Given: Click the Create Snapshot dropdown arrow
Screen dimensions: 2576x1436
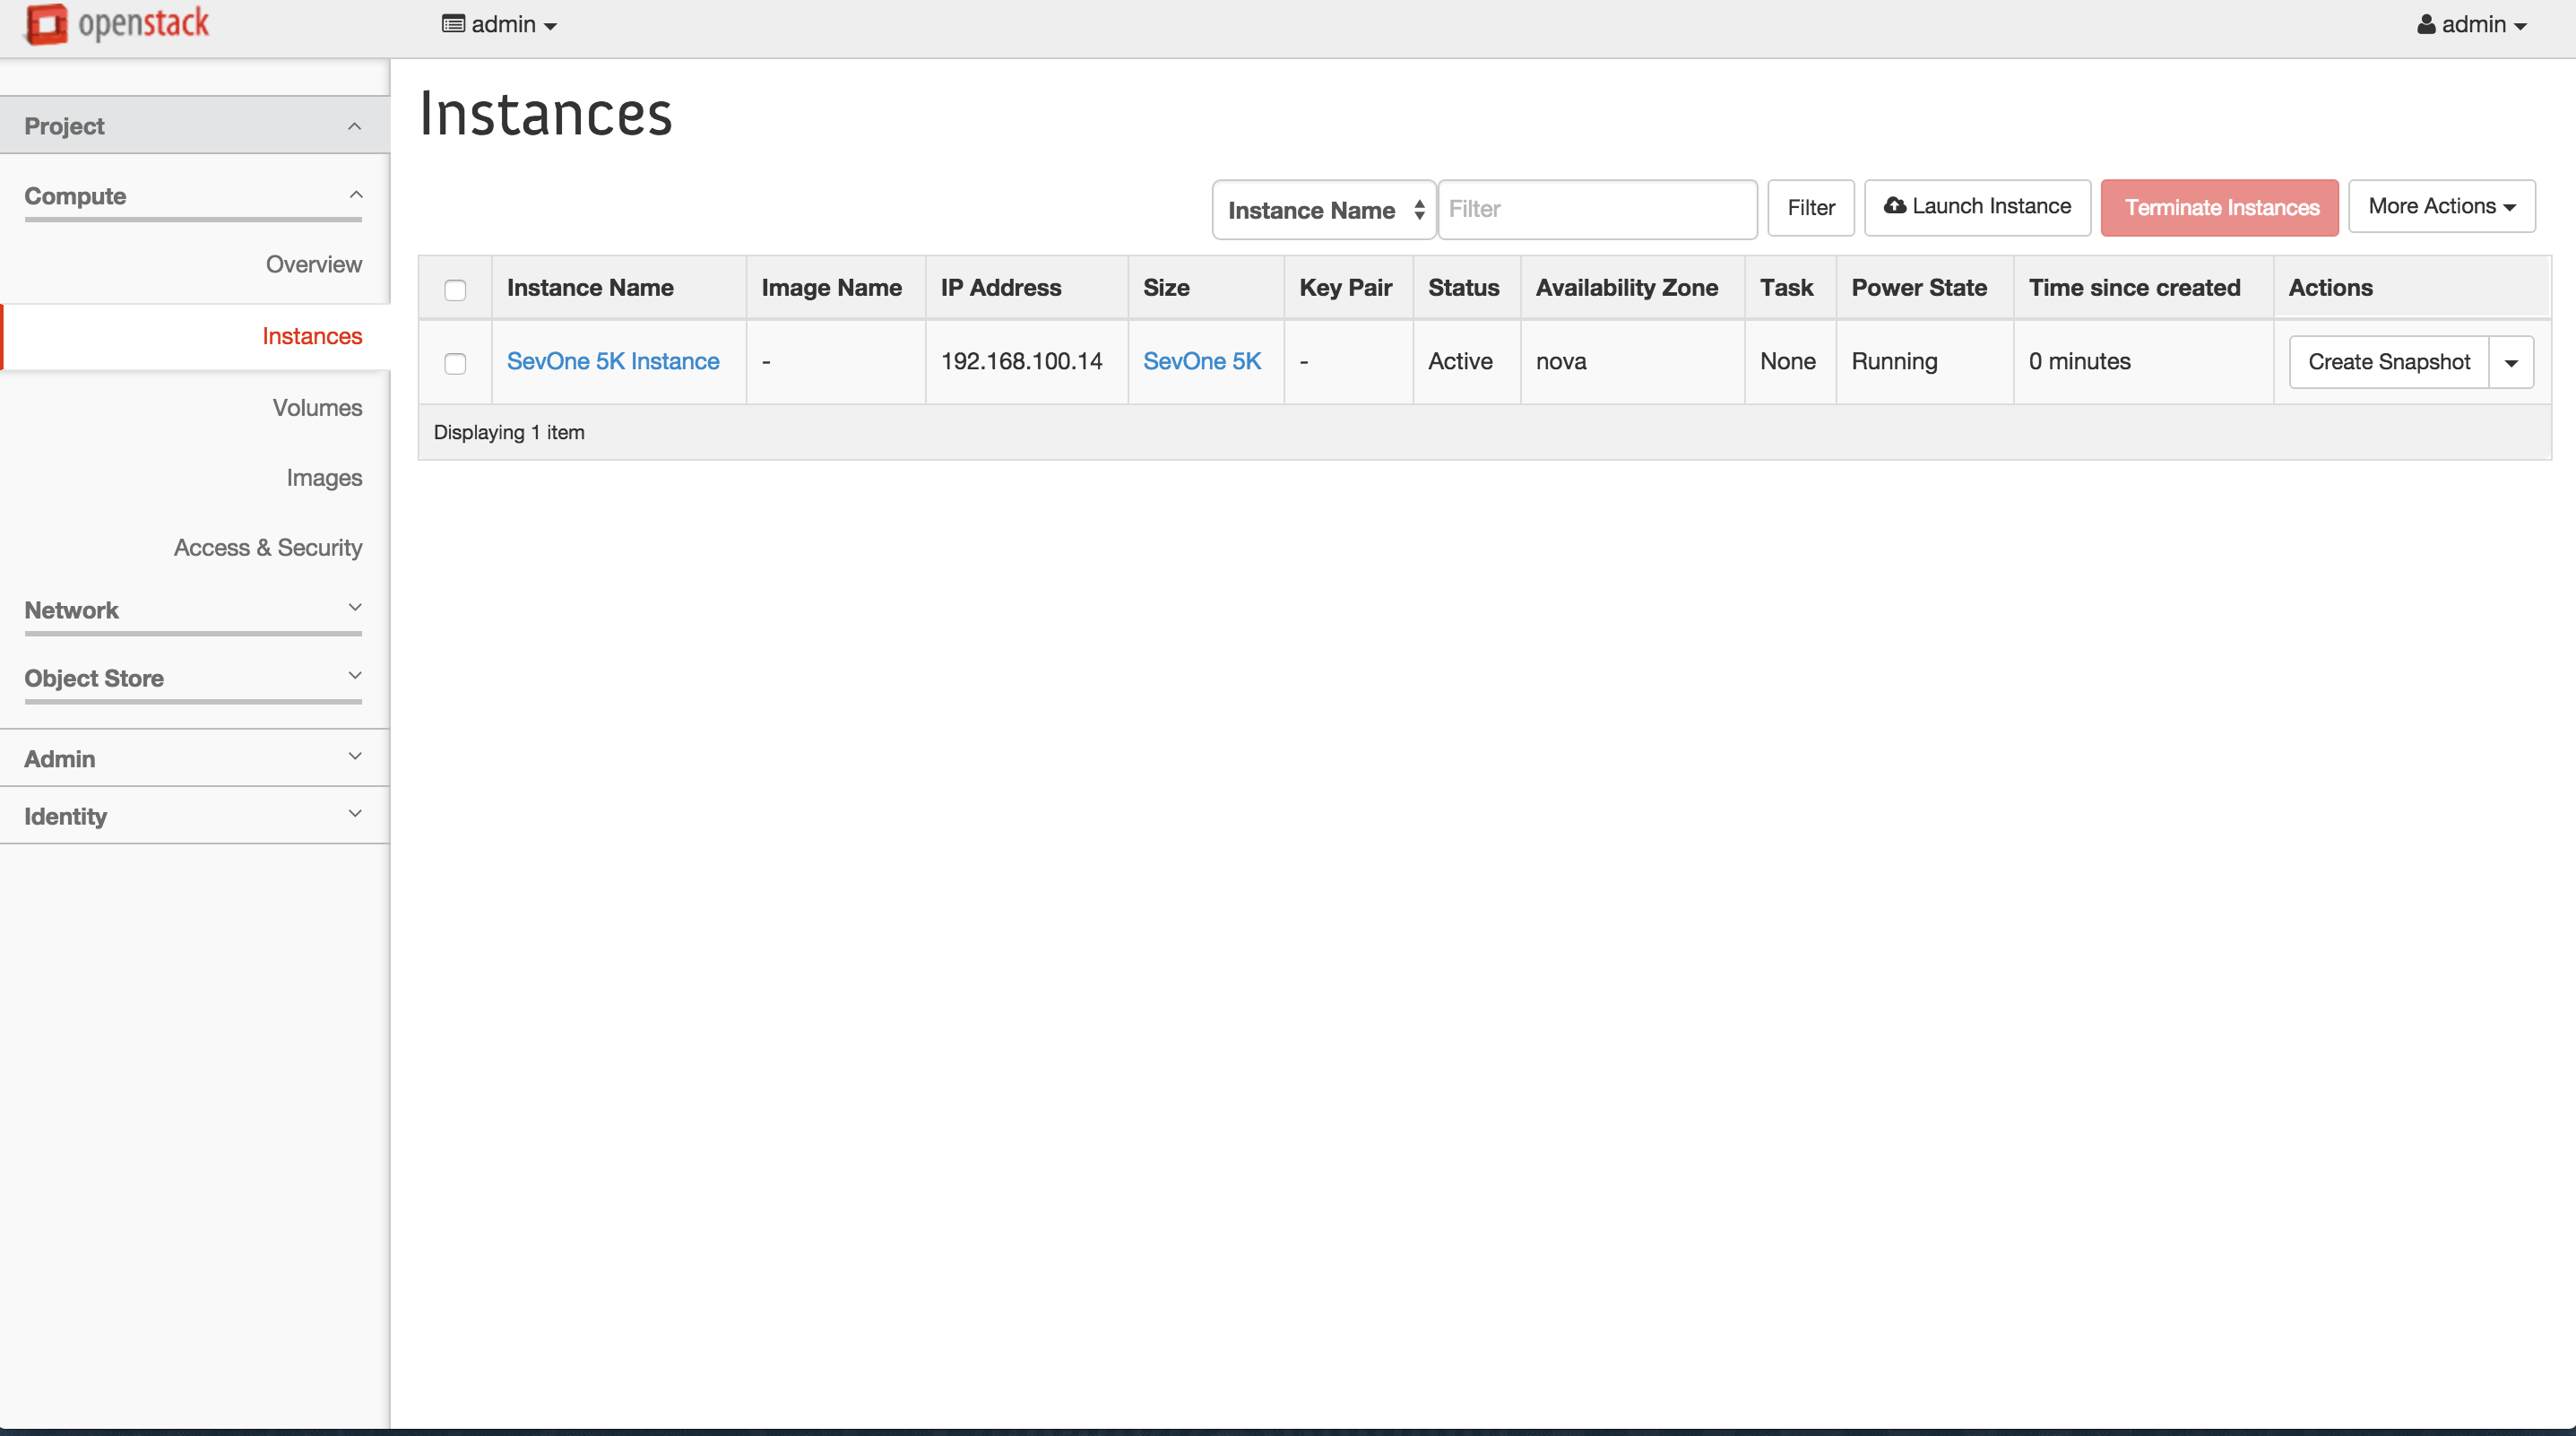Looking at the screenshot, I should tap(2512, 360).
